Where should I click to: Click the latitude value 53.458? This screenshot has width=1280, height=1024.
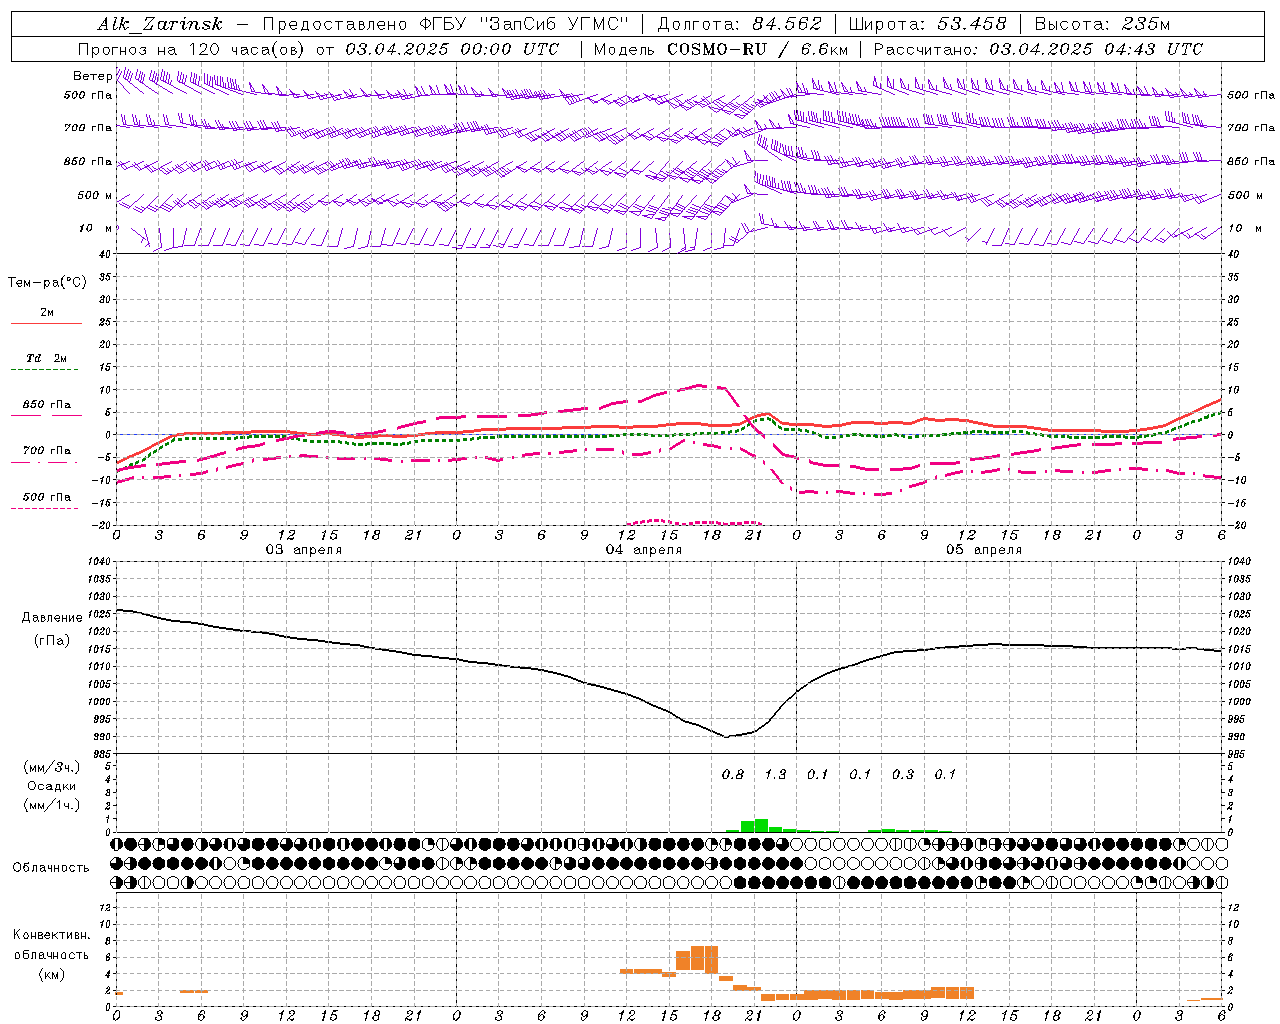[972, 24]
